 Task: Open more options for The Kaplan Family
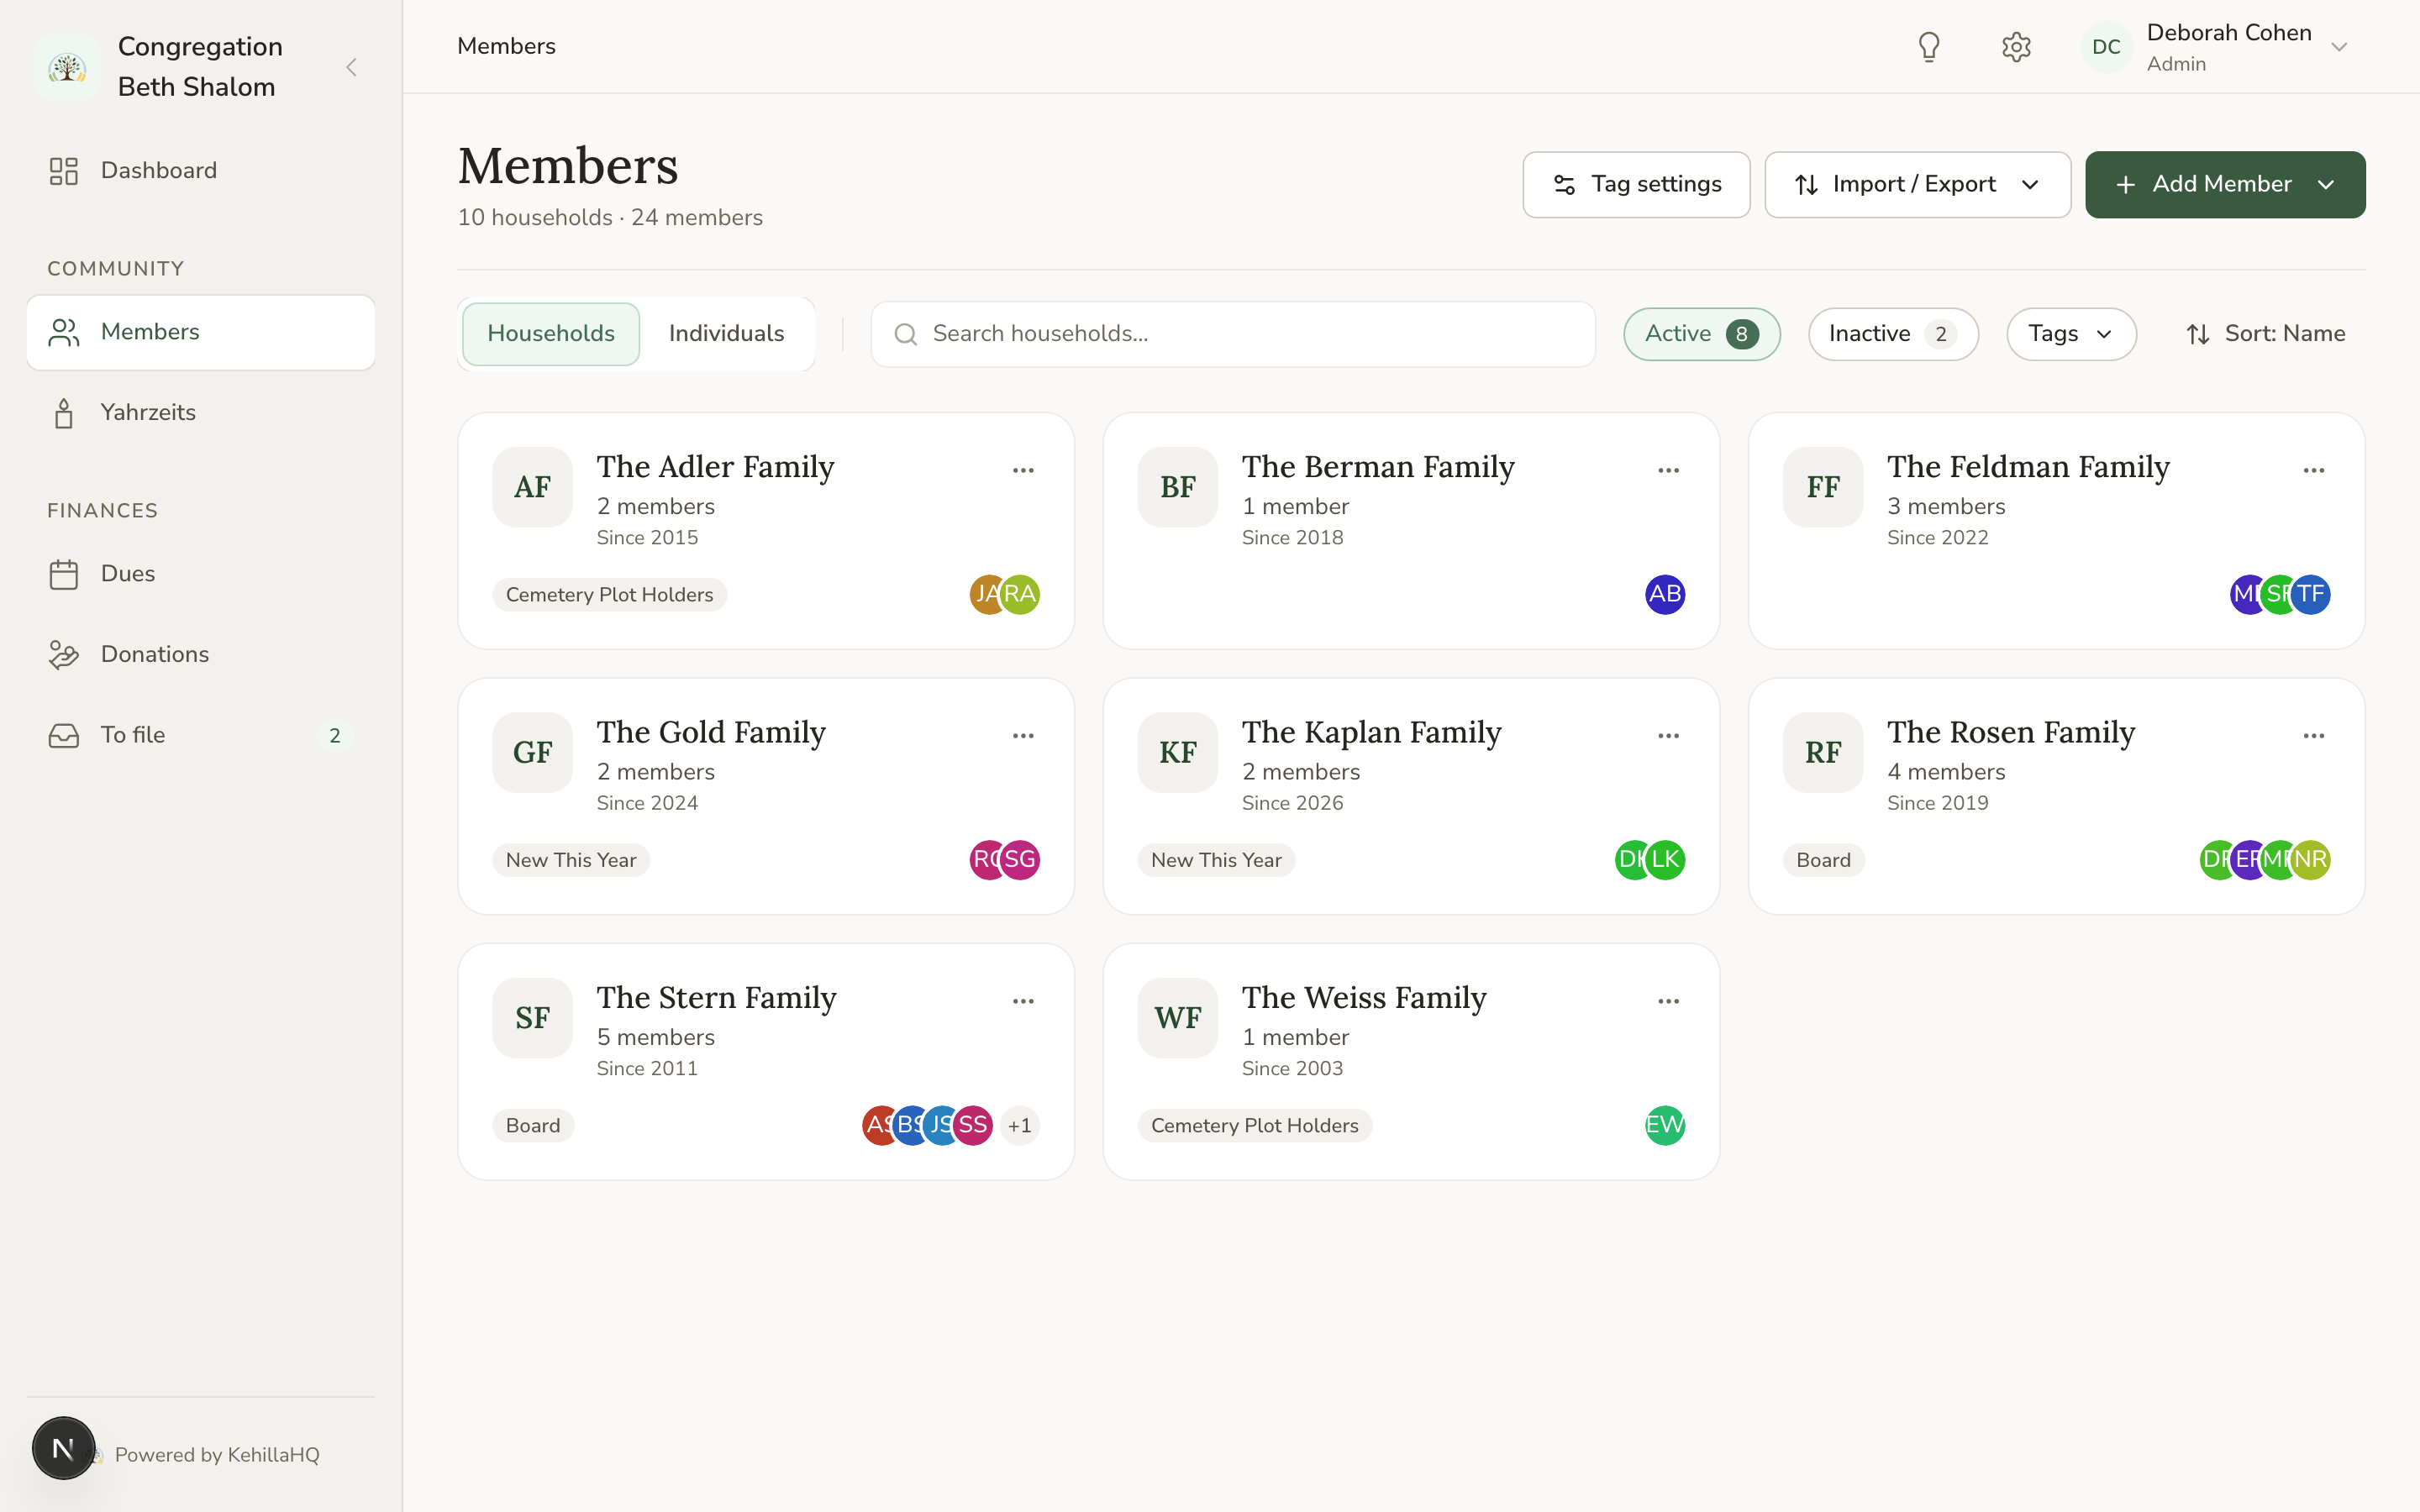coord(1668,735)
